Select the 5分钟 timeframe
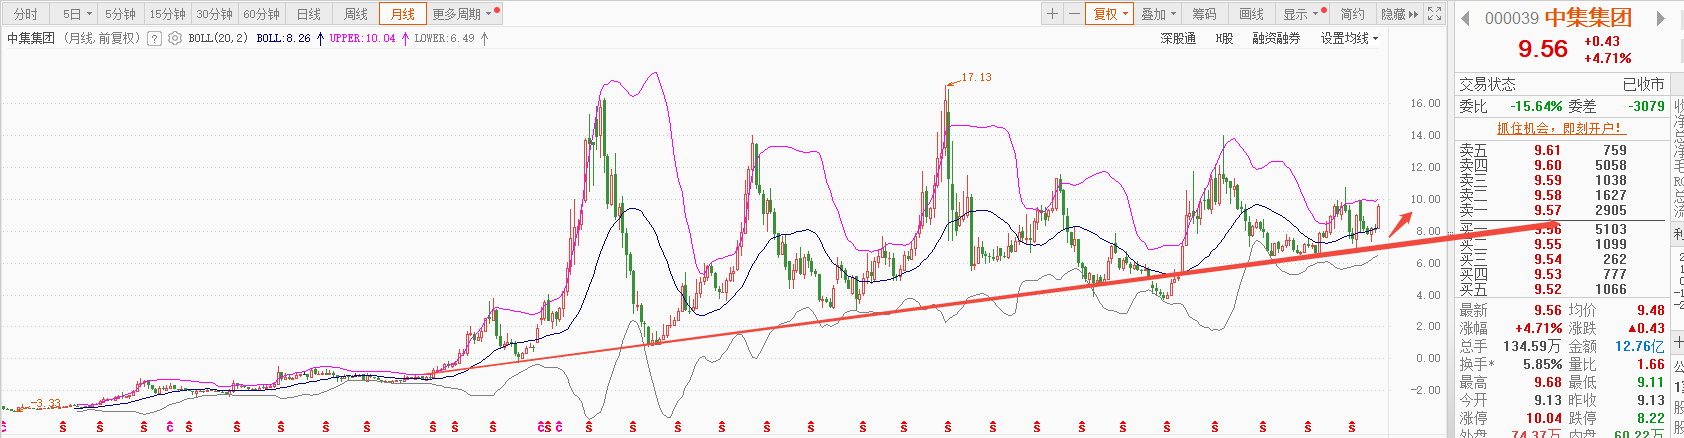Screen dimensions: 1684x438 coord(120,14)
